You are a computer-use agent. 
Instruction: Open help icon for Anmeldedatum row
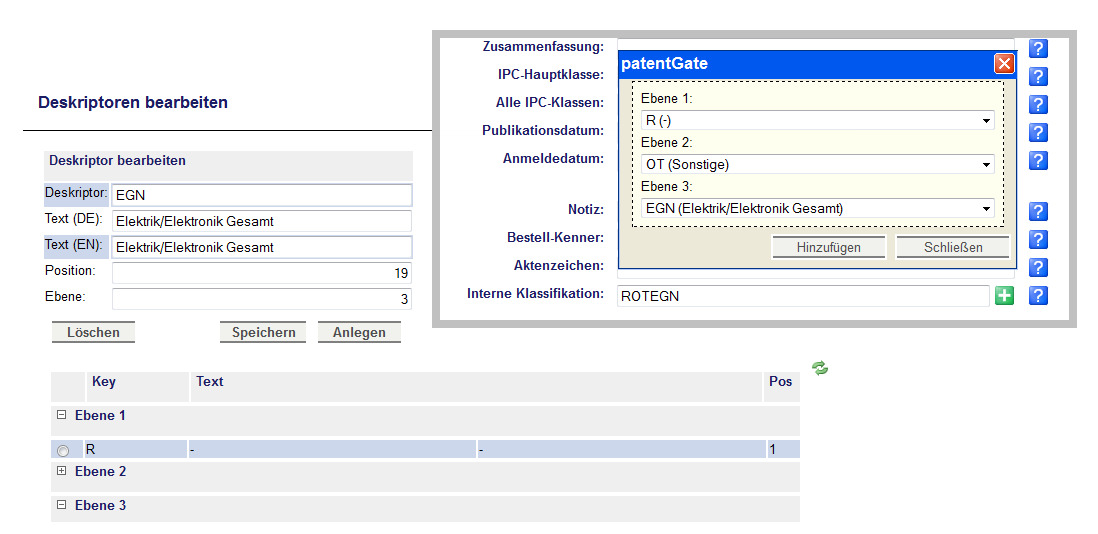[1038, 160]
